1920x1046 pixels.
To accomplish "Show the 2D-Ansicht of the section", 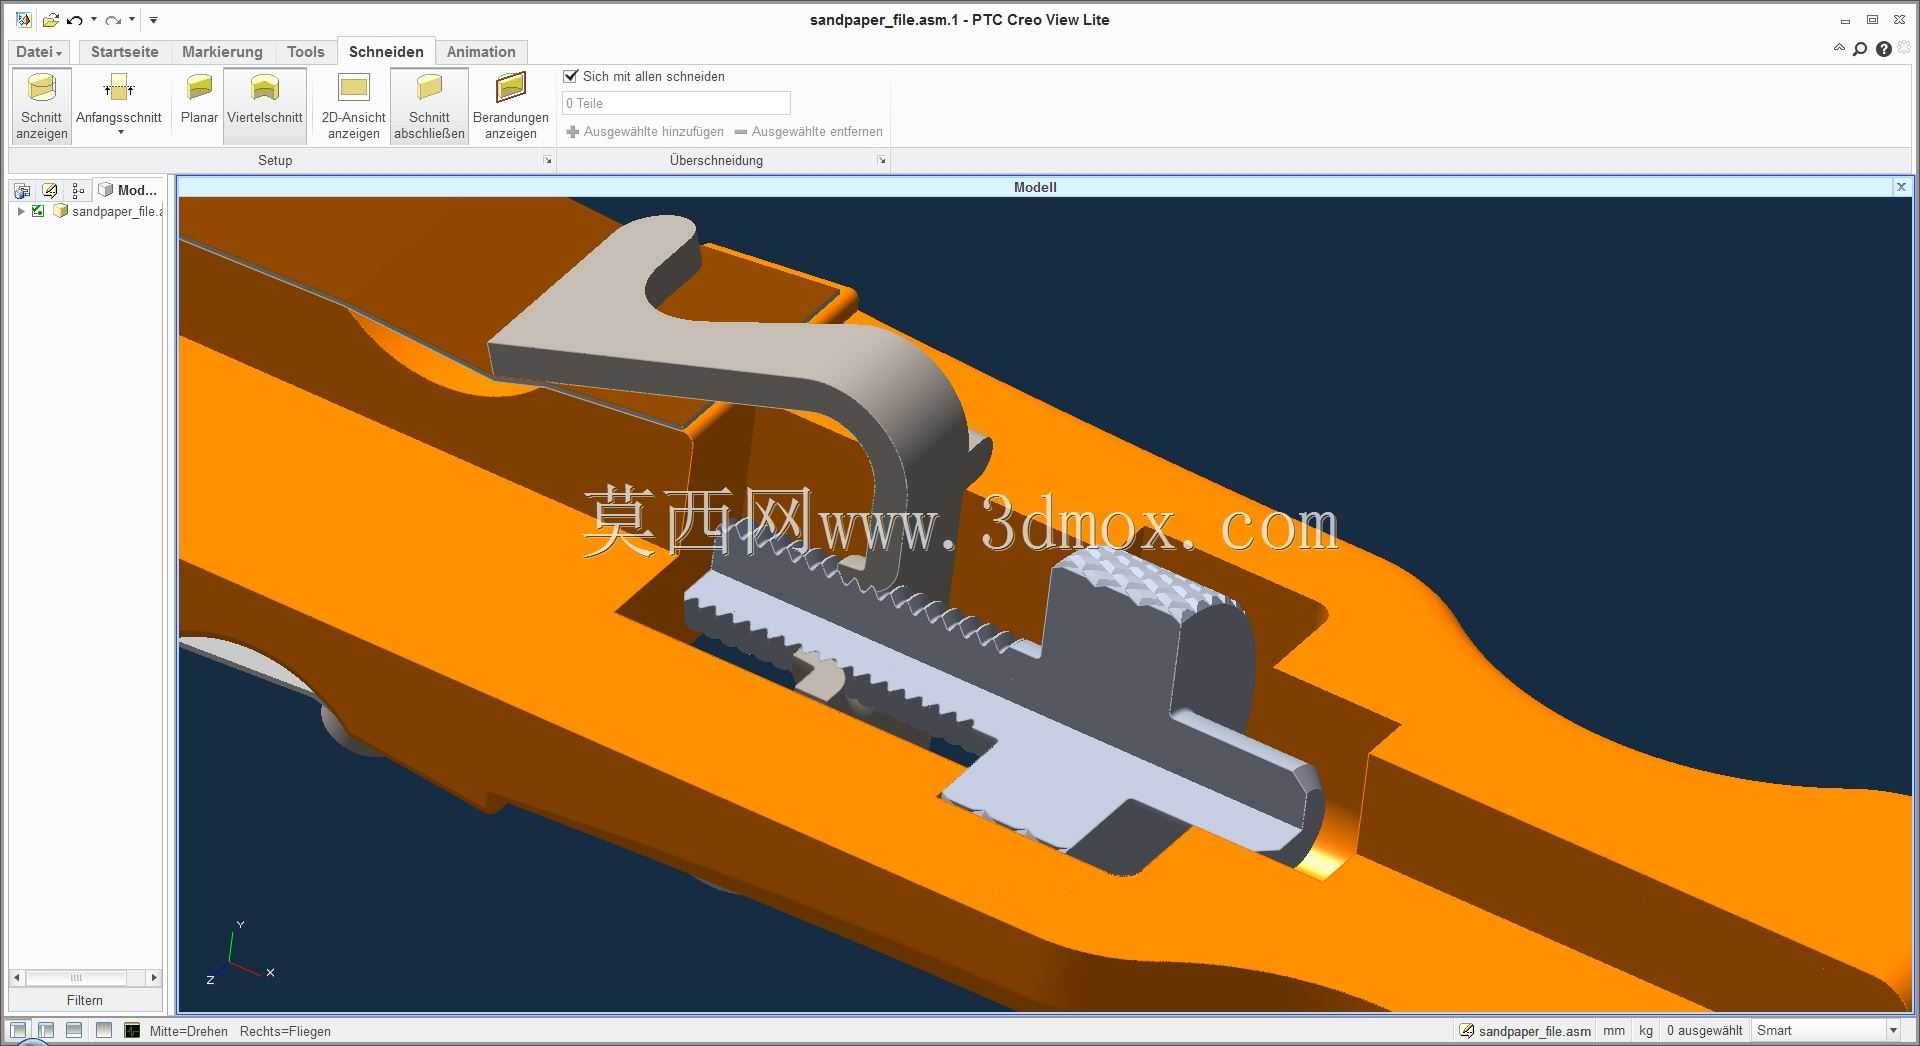I will coord(353,106).
